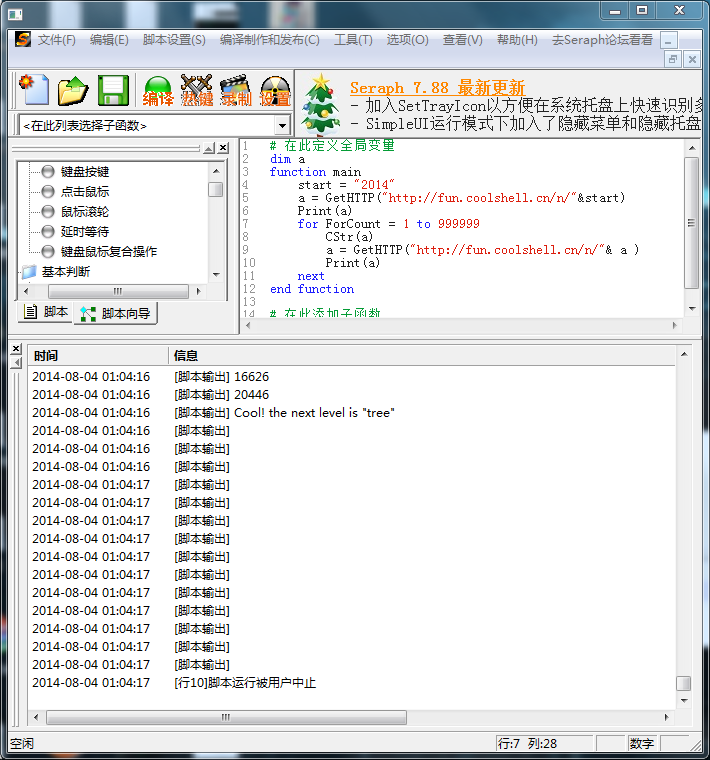The width and height of the screenshot is (710, 760).
Task: Click code editor horizontal scroll right arrow
Action: tap(675, 326)
